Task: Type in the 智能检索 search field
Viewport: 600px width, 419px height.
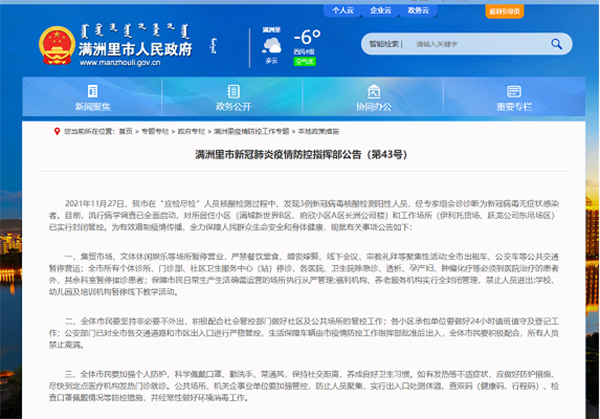Action: coord(468,45)
